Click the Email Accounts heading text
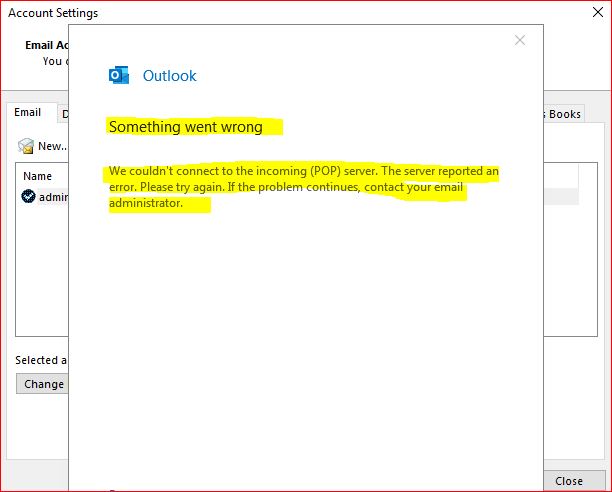The height and width of the screenshot is (492, 612). point(47,45)
